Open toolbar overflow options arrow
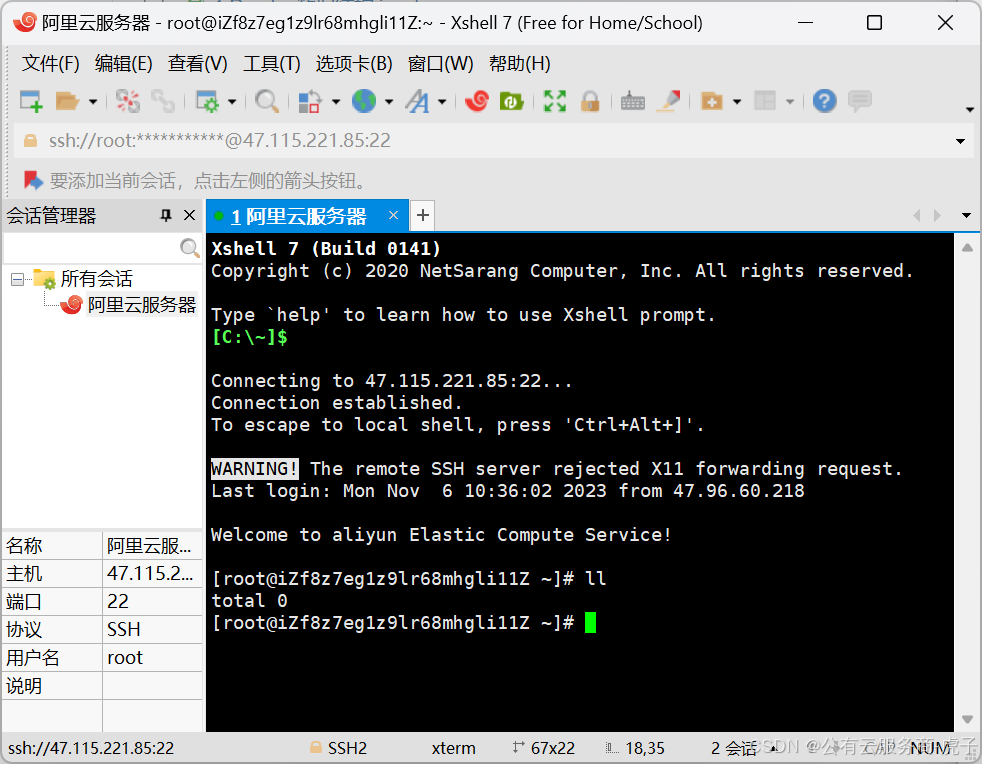The image size is (982, 764). (970, 110)
